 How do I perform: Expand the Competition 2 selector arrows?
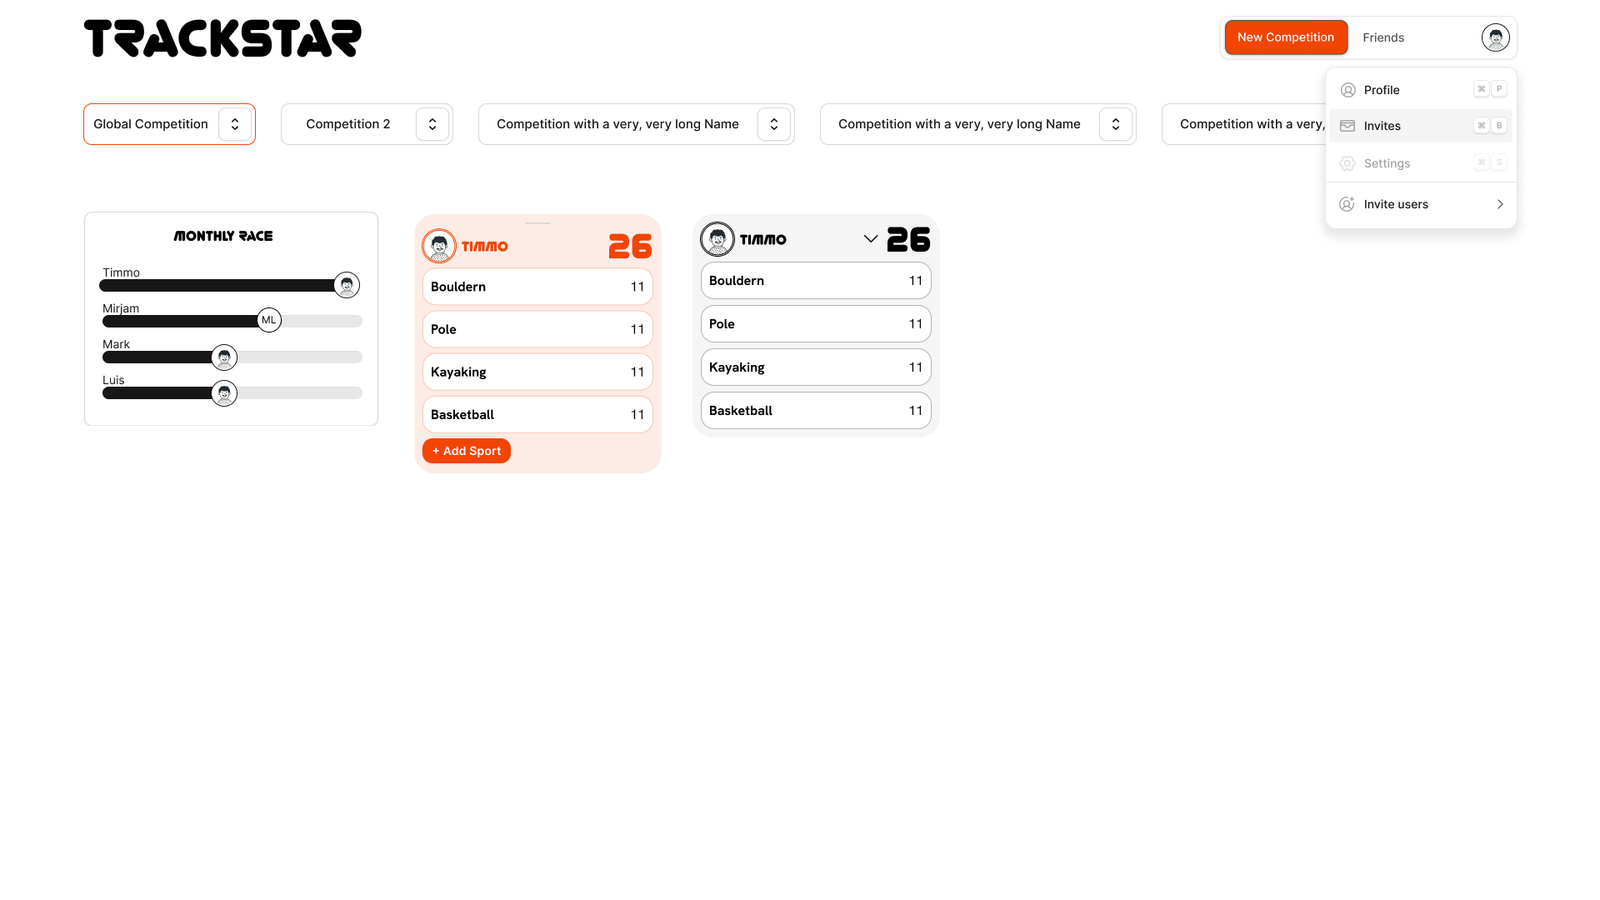[432, 124]
